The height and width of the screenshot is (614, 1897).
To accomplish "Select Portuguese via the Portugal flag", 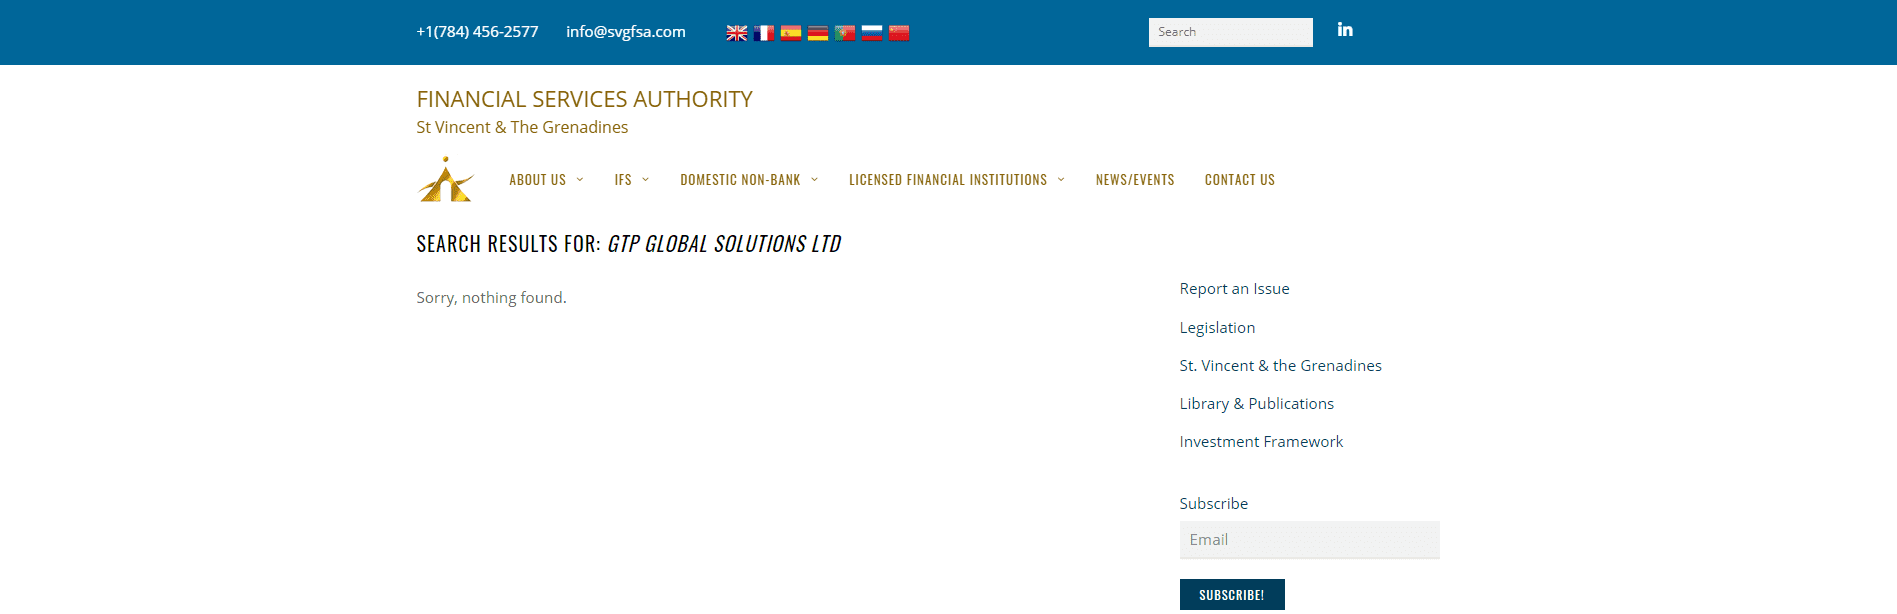I will (x=845, y=33).
